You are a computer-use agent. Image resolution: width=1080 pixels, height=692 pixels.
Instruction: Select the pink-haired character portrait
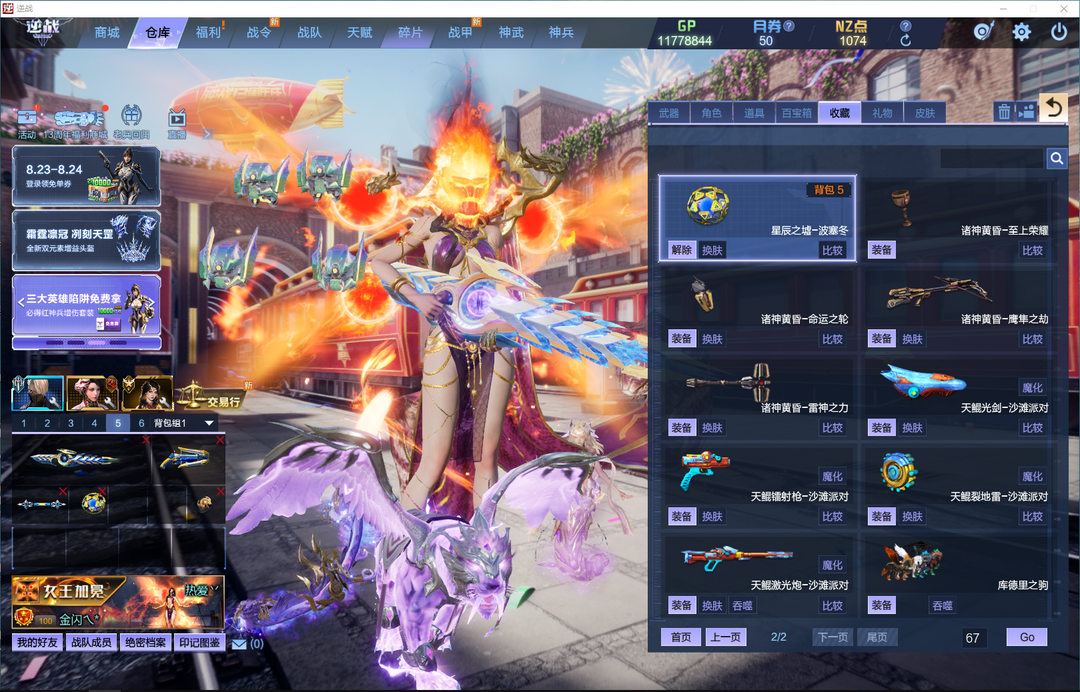92,393
